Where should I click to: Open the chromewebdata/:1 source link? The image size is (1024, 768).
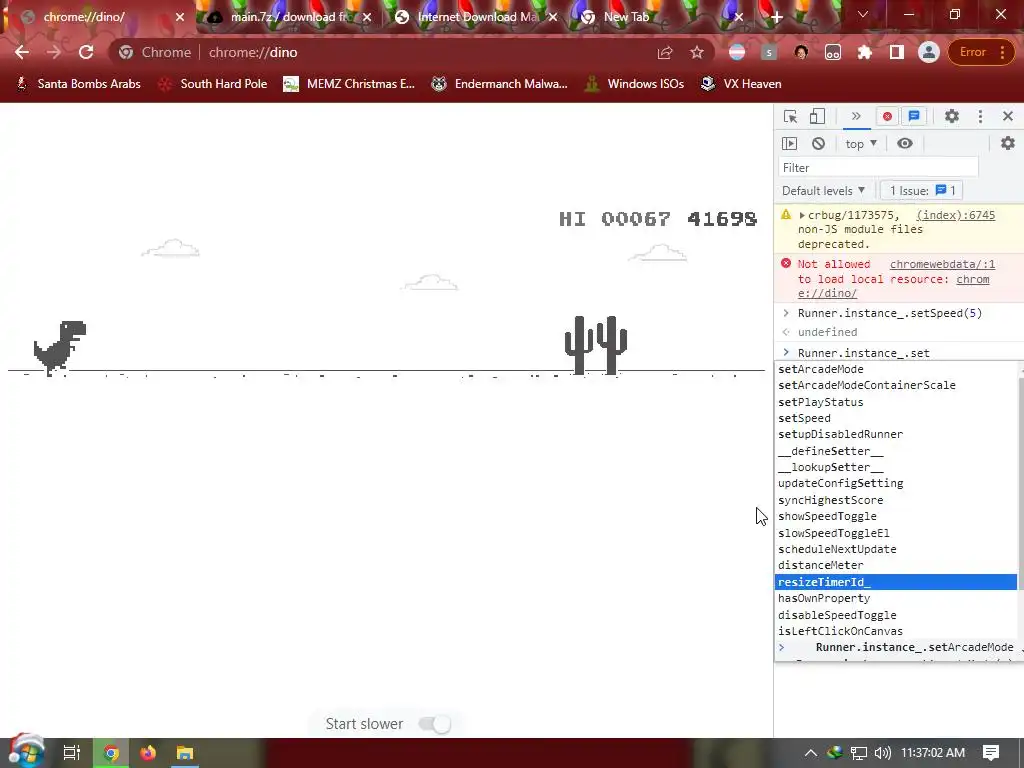[x=942, y=264]
